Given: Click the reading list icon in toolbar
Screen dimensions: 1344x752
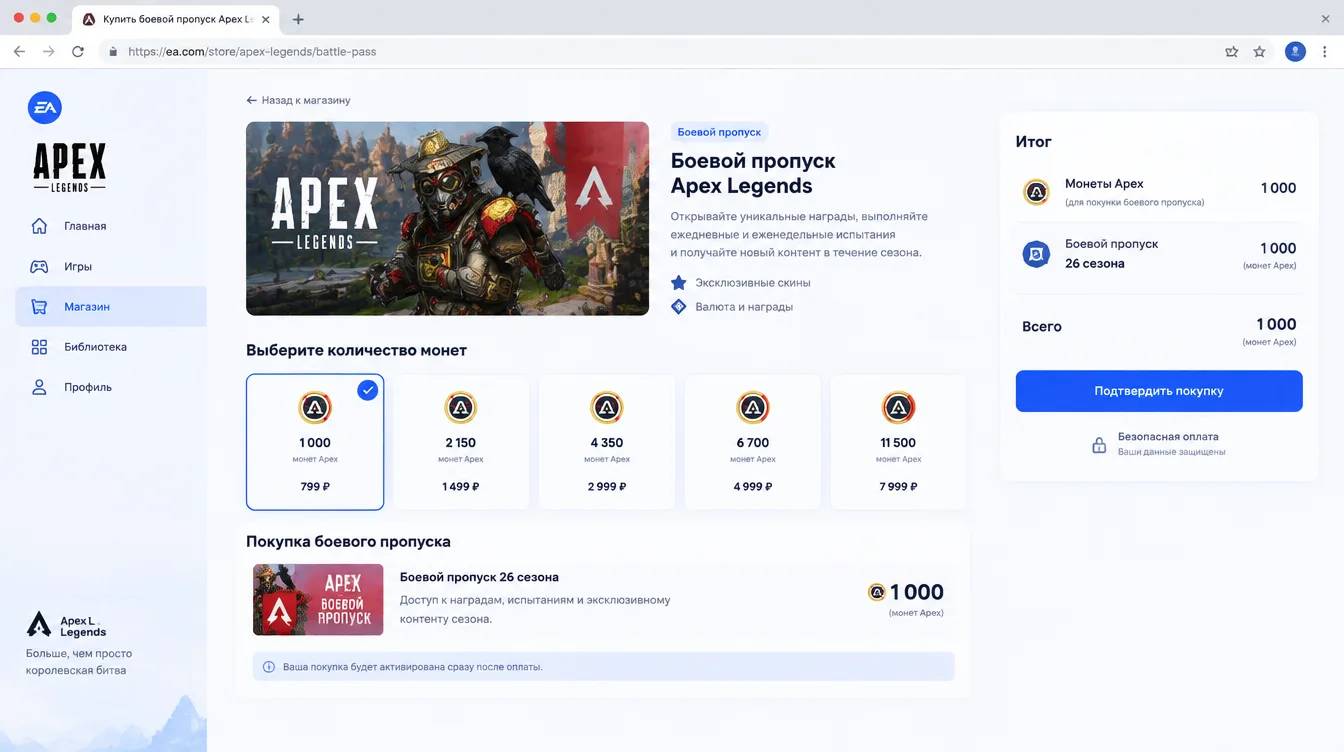Looking at the screenshot, I should 1232,51.
